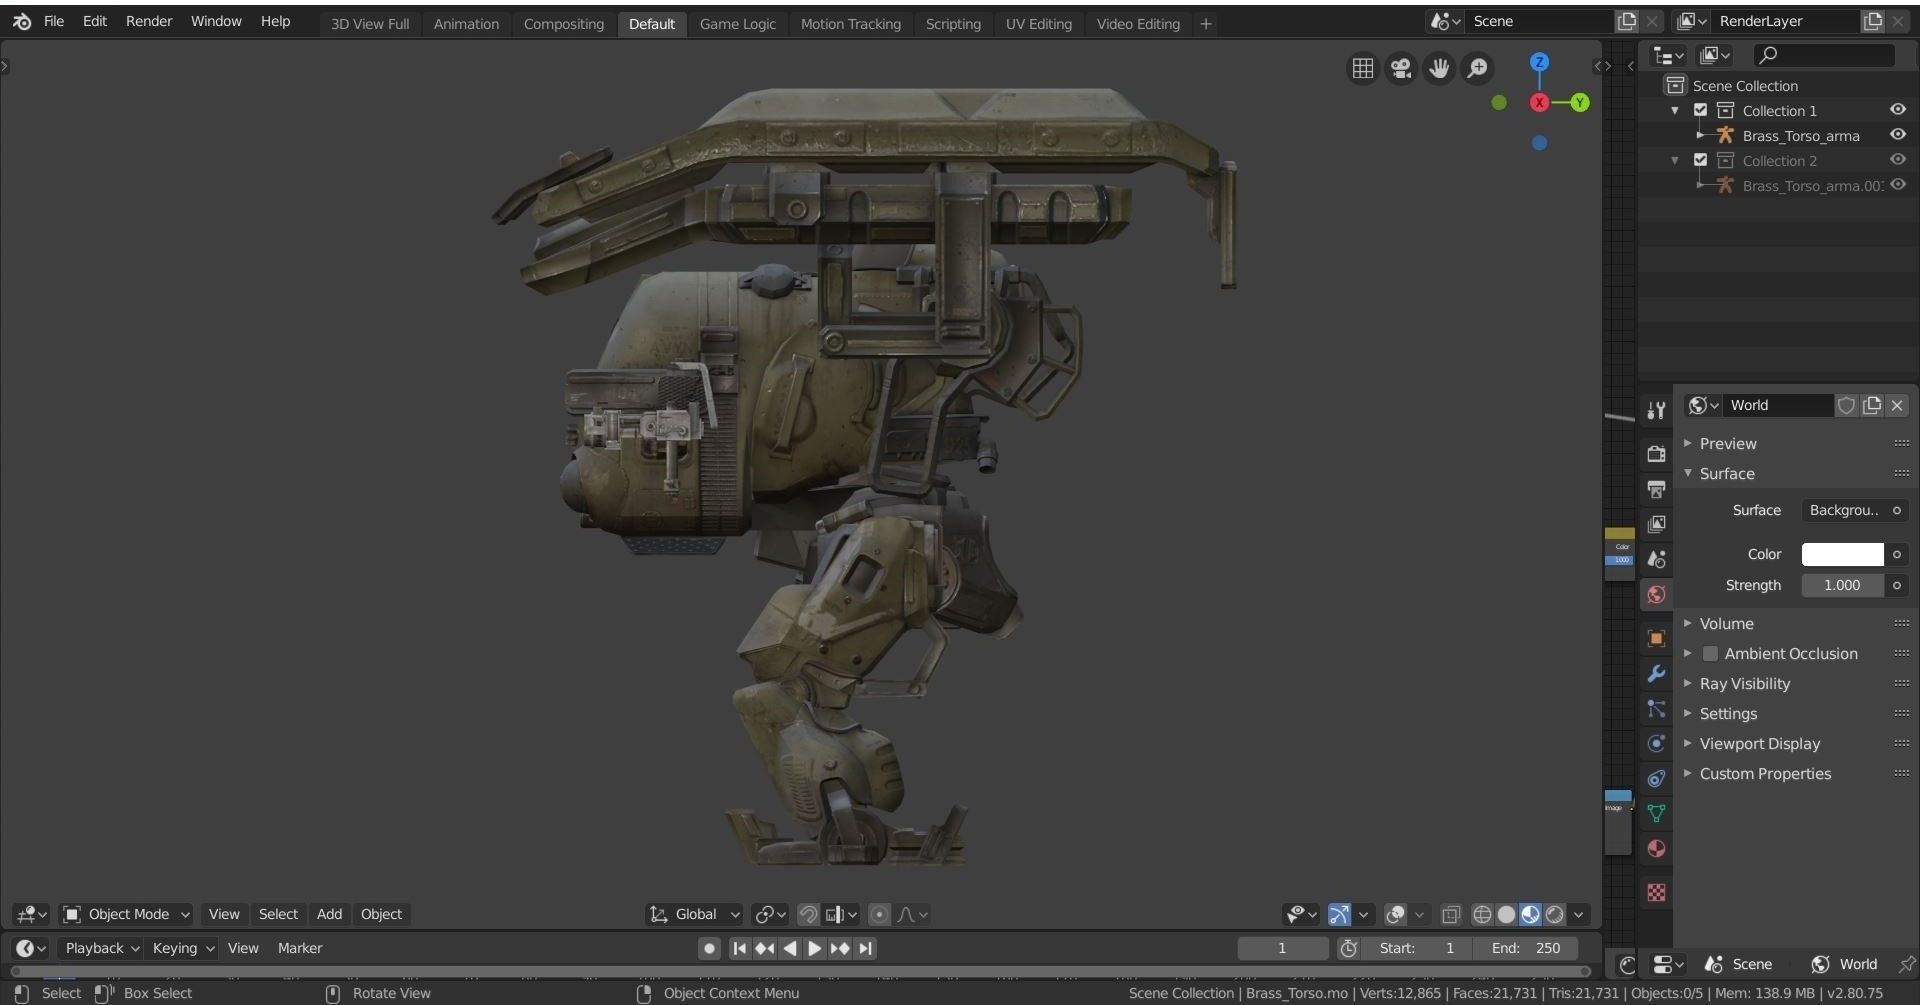Hide the Brass_Torso_arma object eye icon
The image size is (1920, 1005).
(x=1897, y=135)
